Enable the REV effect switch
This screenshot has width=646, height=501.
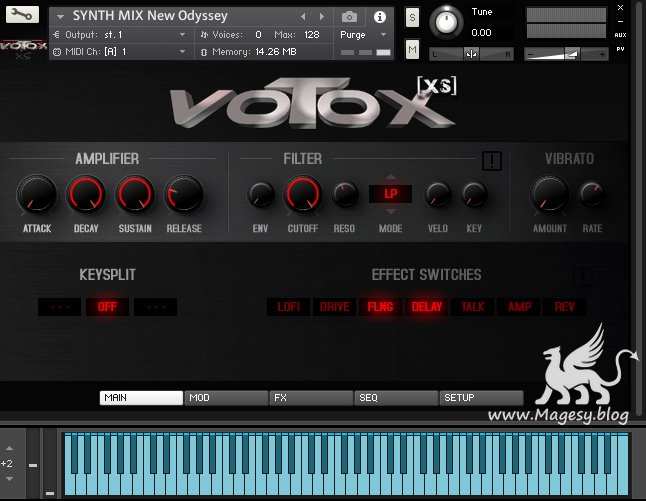[x=564, y=307]
